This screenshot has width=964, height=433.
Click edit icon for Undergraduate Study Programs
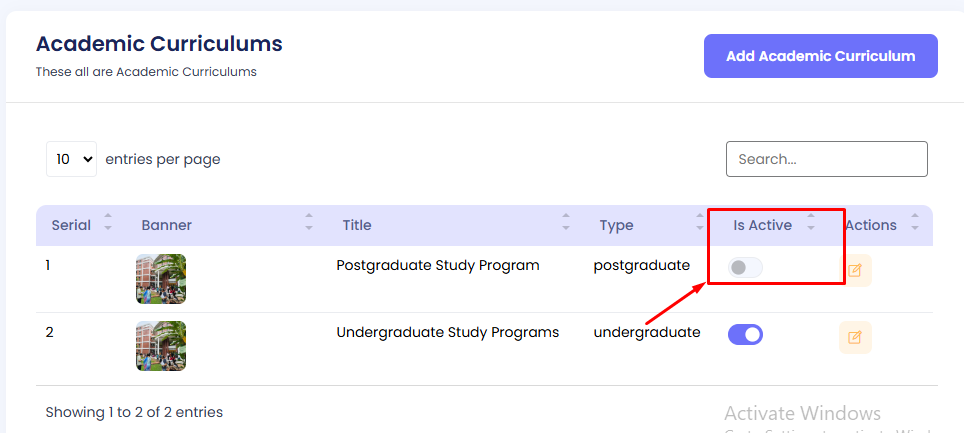click(855, 337)
